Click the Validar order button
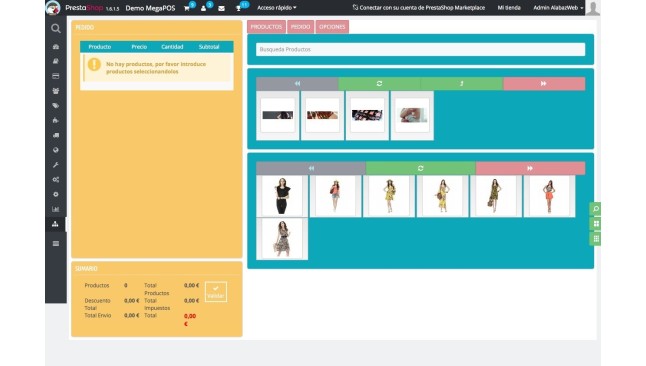 pos(215,292)
